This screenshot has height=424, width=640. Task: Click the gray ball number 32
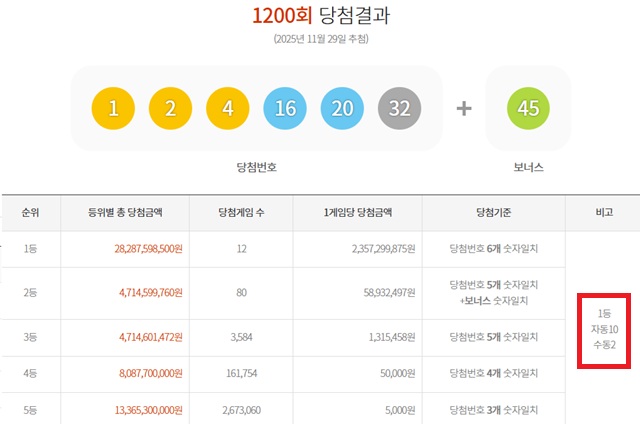coord(400,108)
